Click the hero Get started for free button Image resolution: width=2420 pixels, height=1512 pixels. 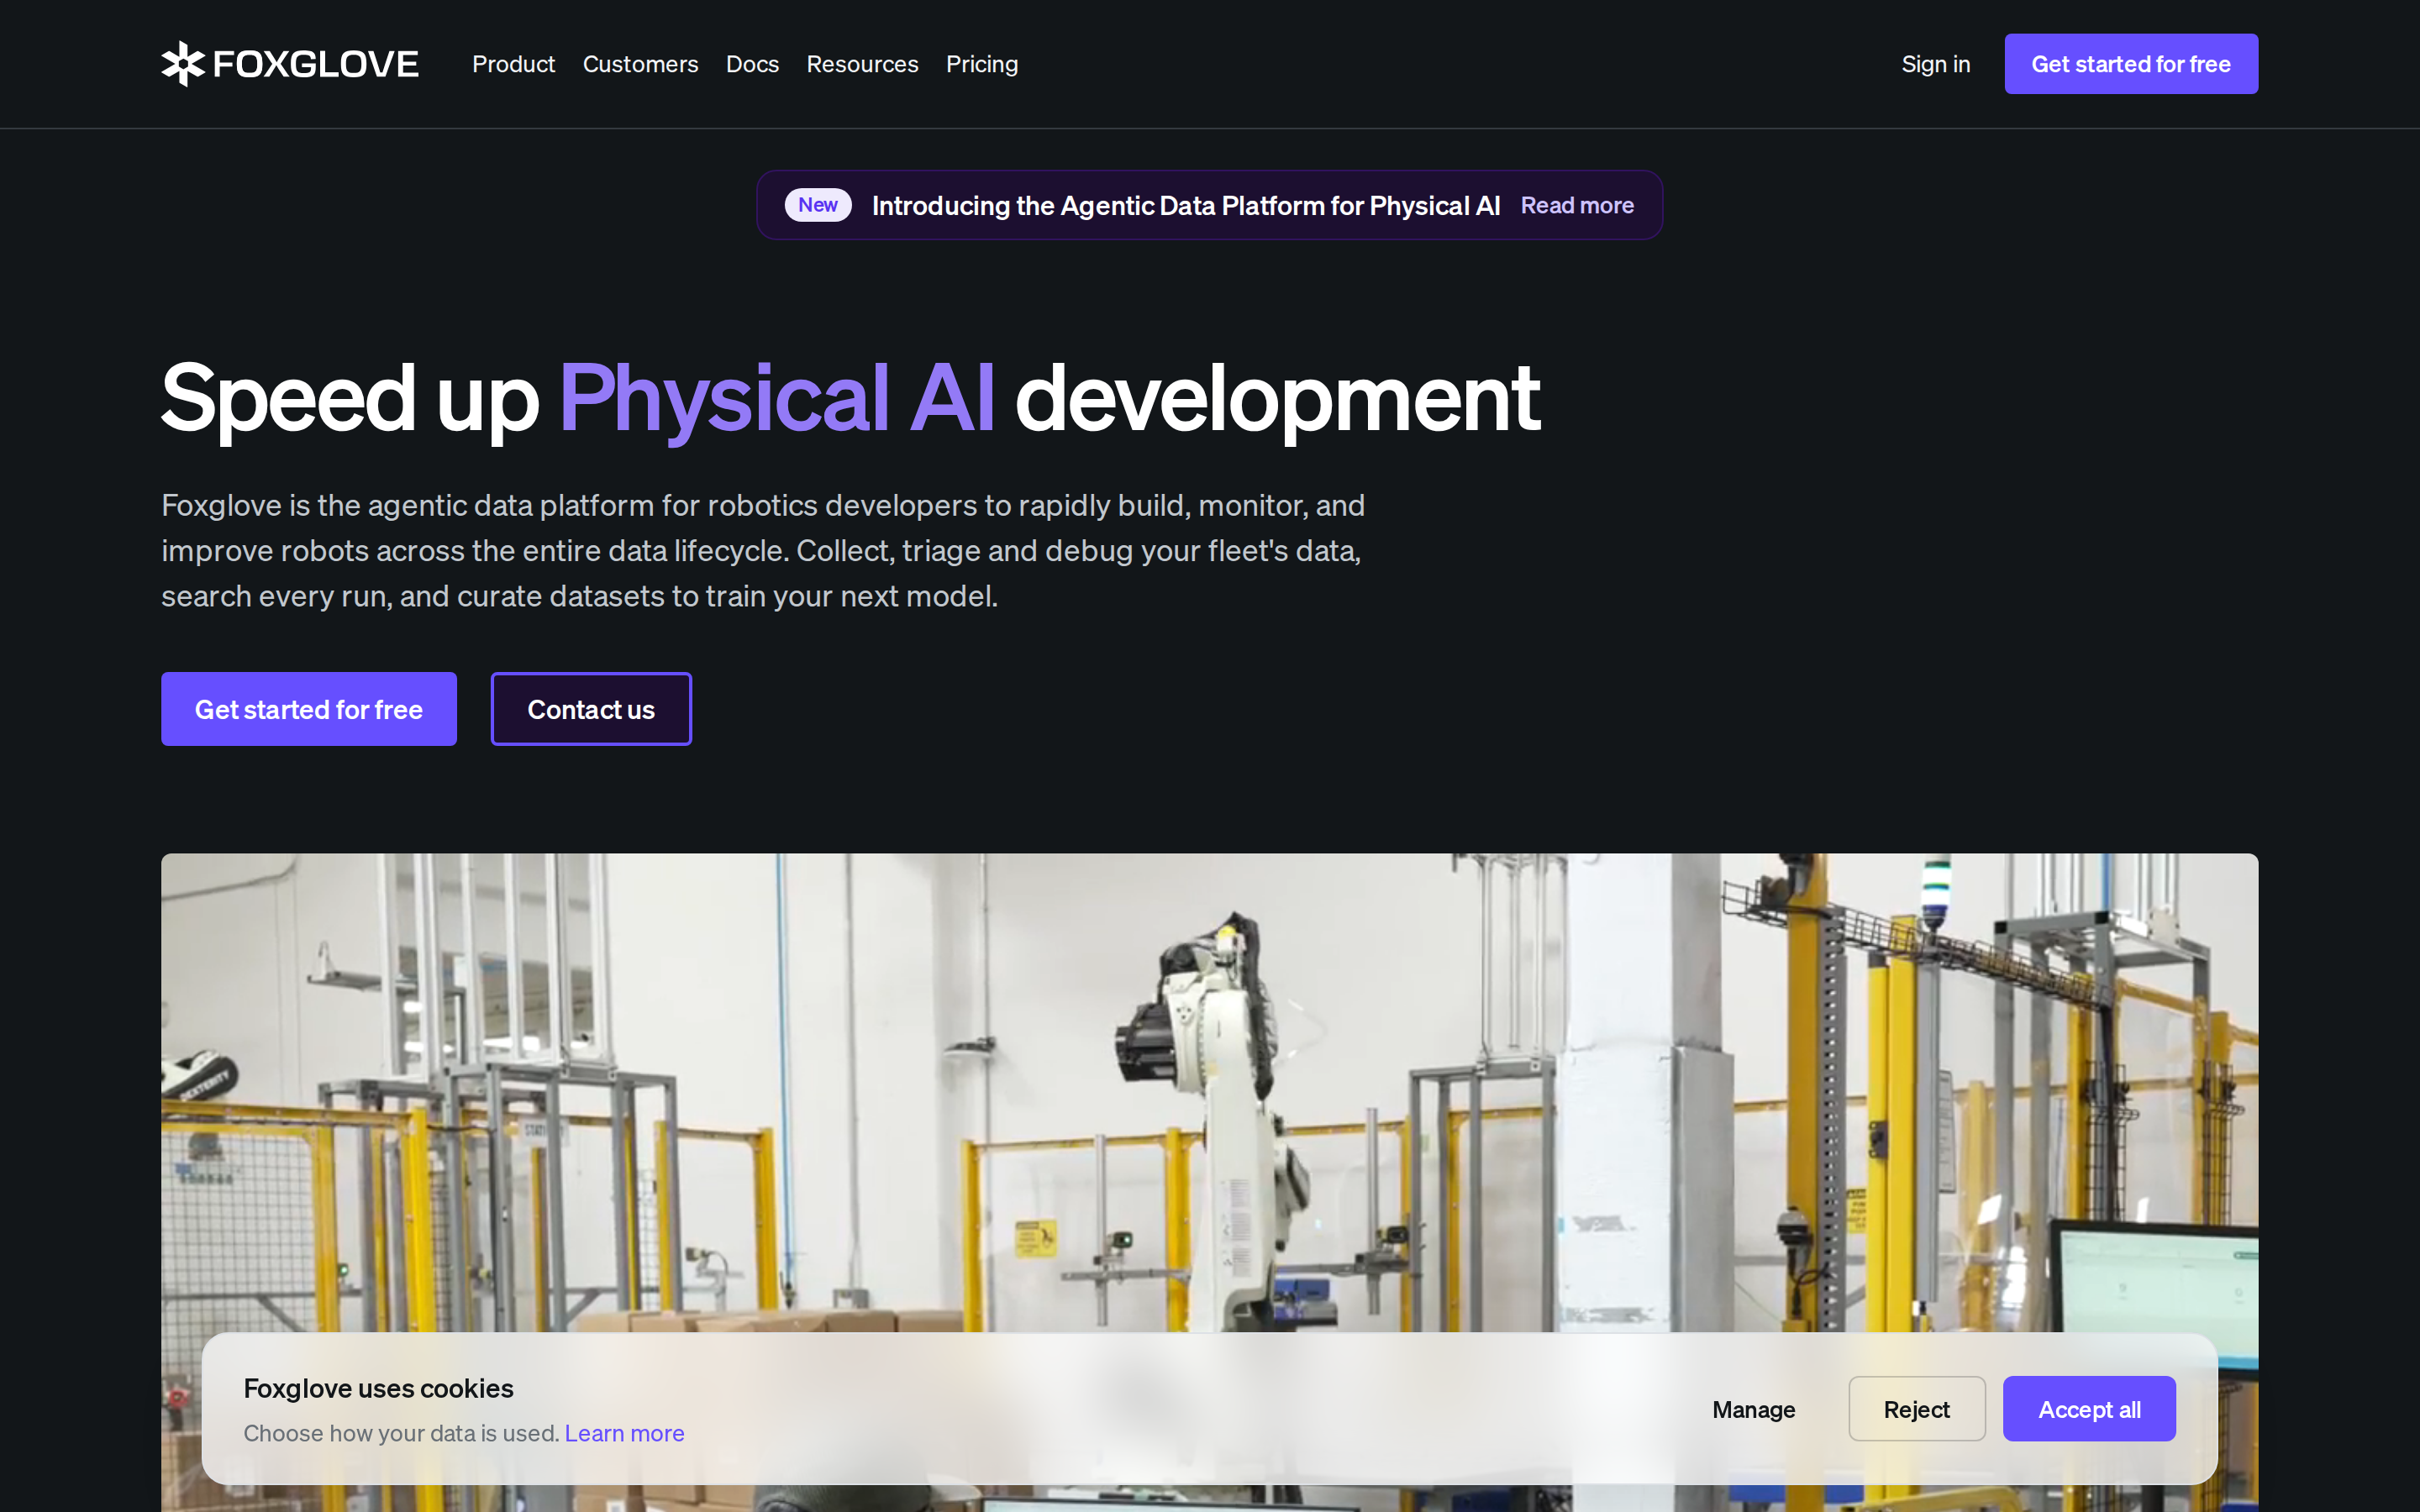point(309,709)
